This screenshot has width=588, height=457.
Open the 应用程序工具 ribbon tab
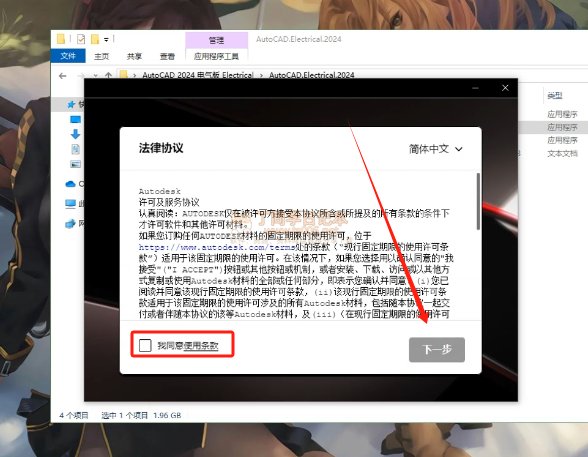216,56
